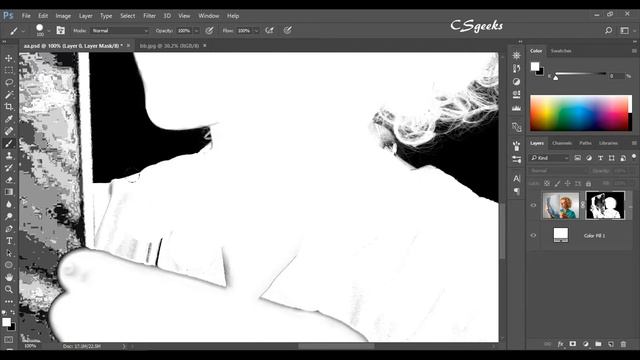The height and width of the screenshot is (360, 640).
Task: Open the Flow slider dropdown arrow
Action: (256, 31)
